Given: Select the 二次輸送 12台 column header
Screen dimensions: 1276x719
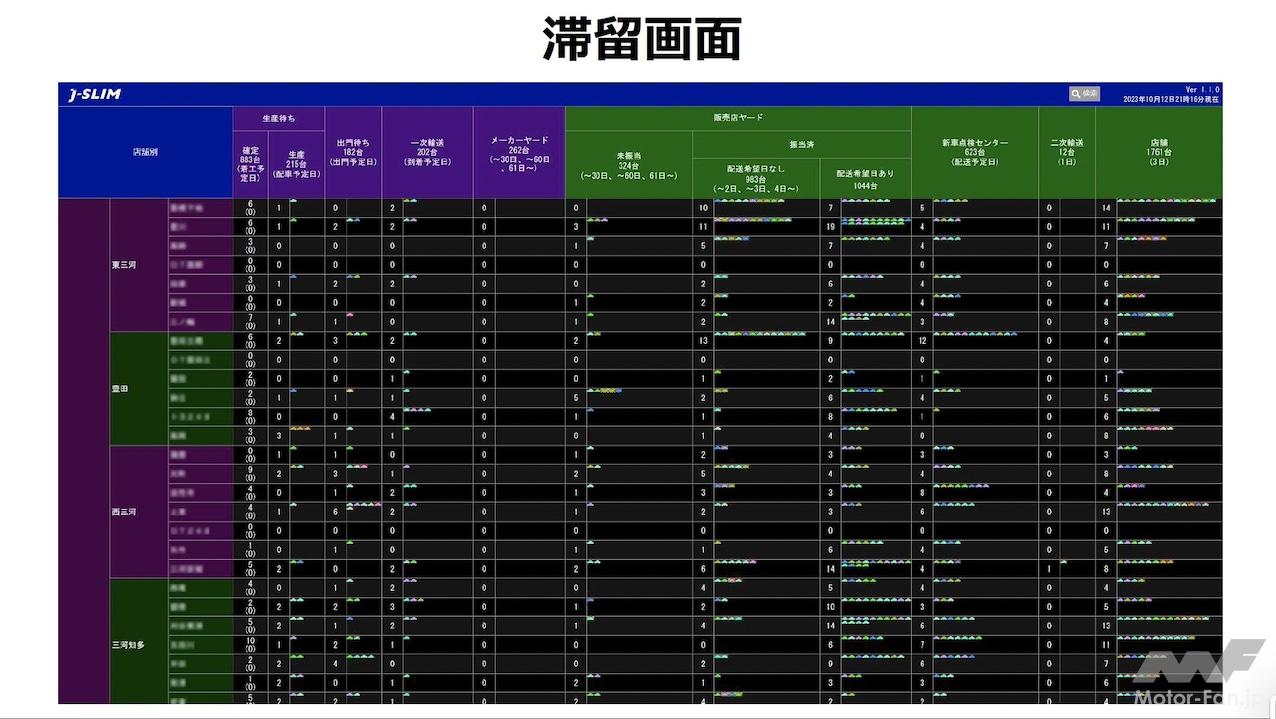Looking at the screenshot, I should click(x=1067, y=152).
